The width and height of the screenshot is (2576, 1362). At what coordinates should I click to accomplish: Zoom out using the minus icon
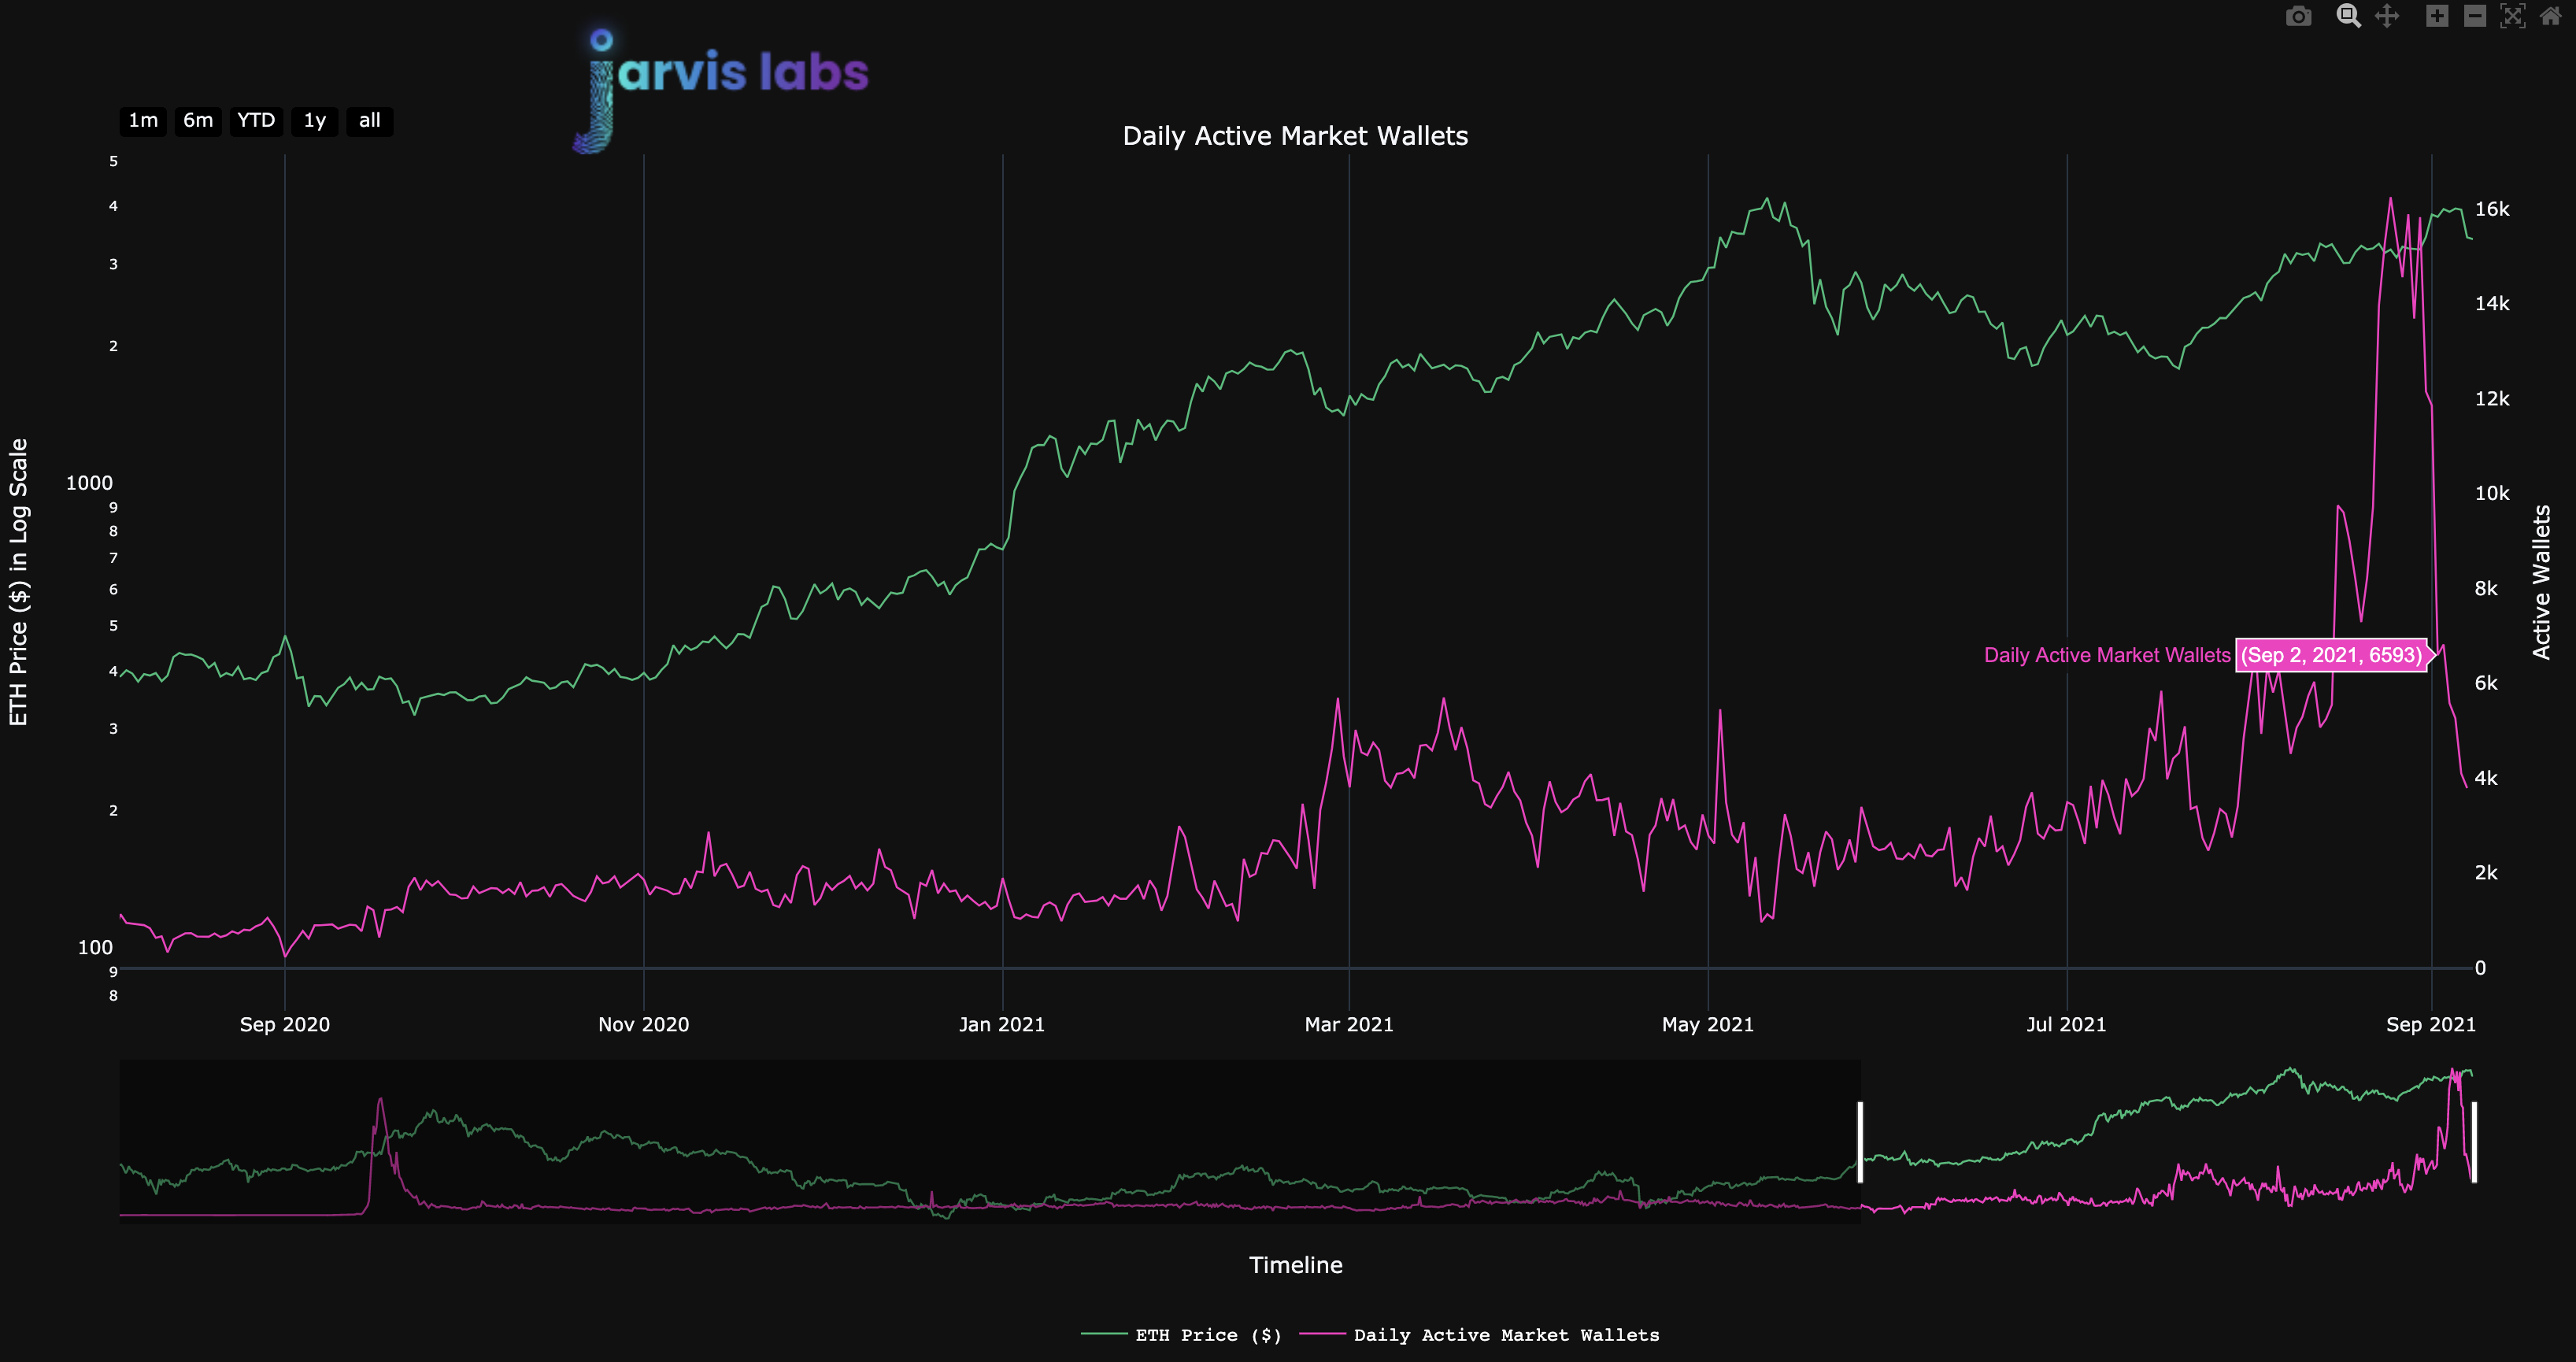[2475, 16]
